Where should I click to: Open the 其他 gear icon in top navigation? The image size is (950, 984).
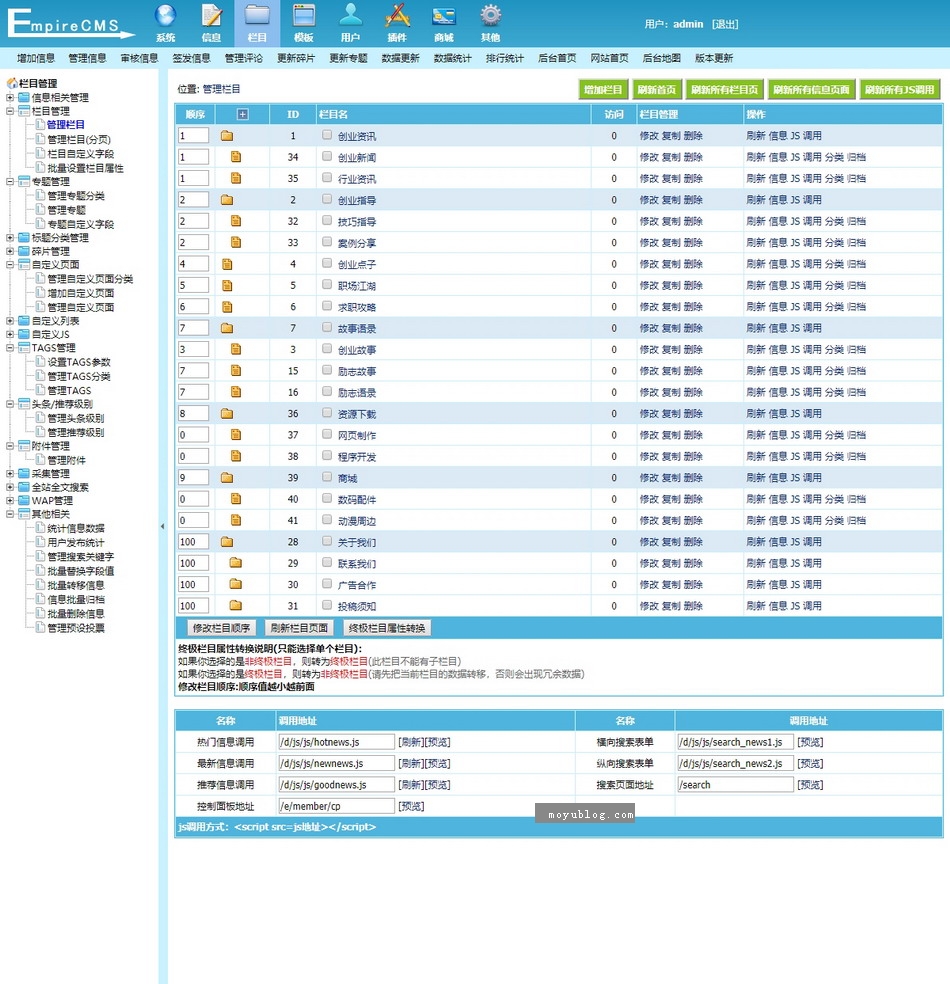point(490,15)
